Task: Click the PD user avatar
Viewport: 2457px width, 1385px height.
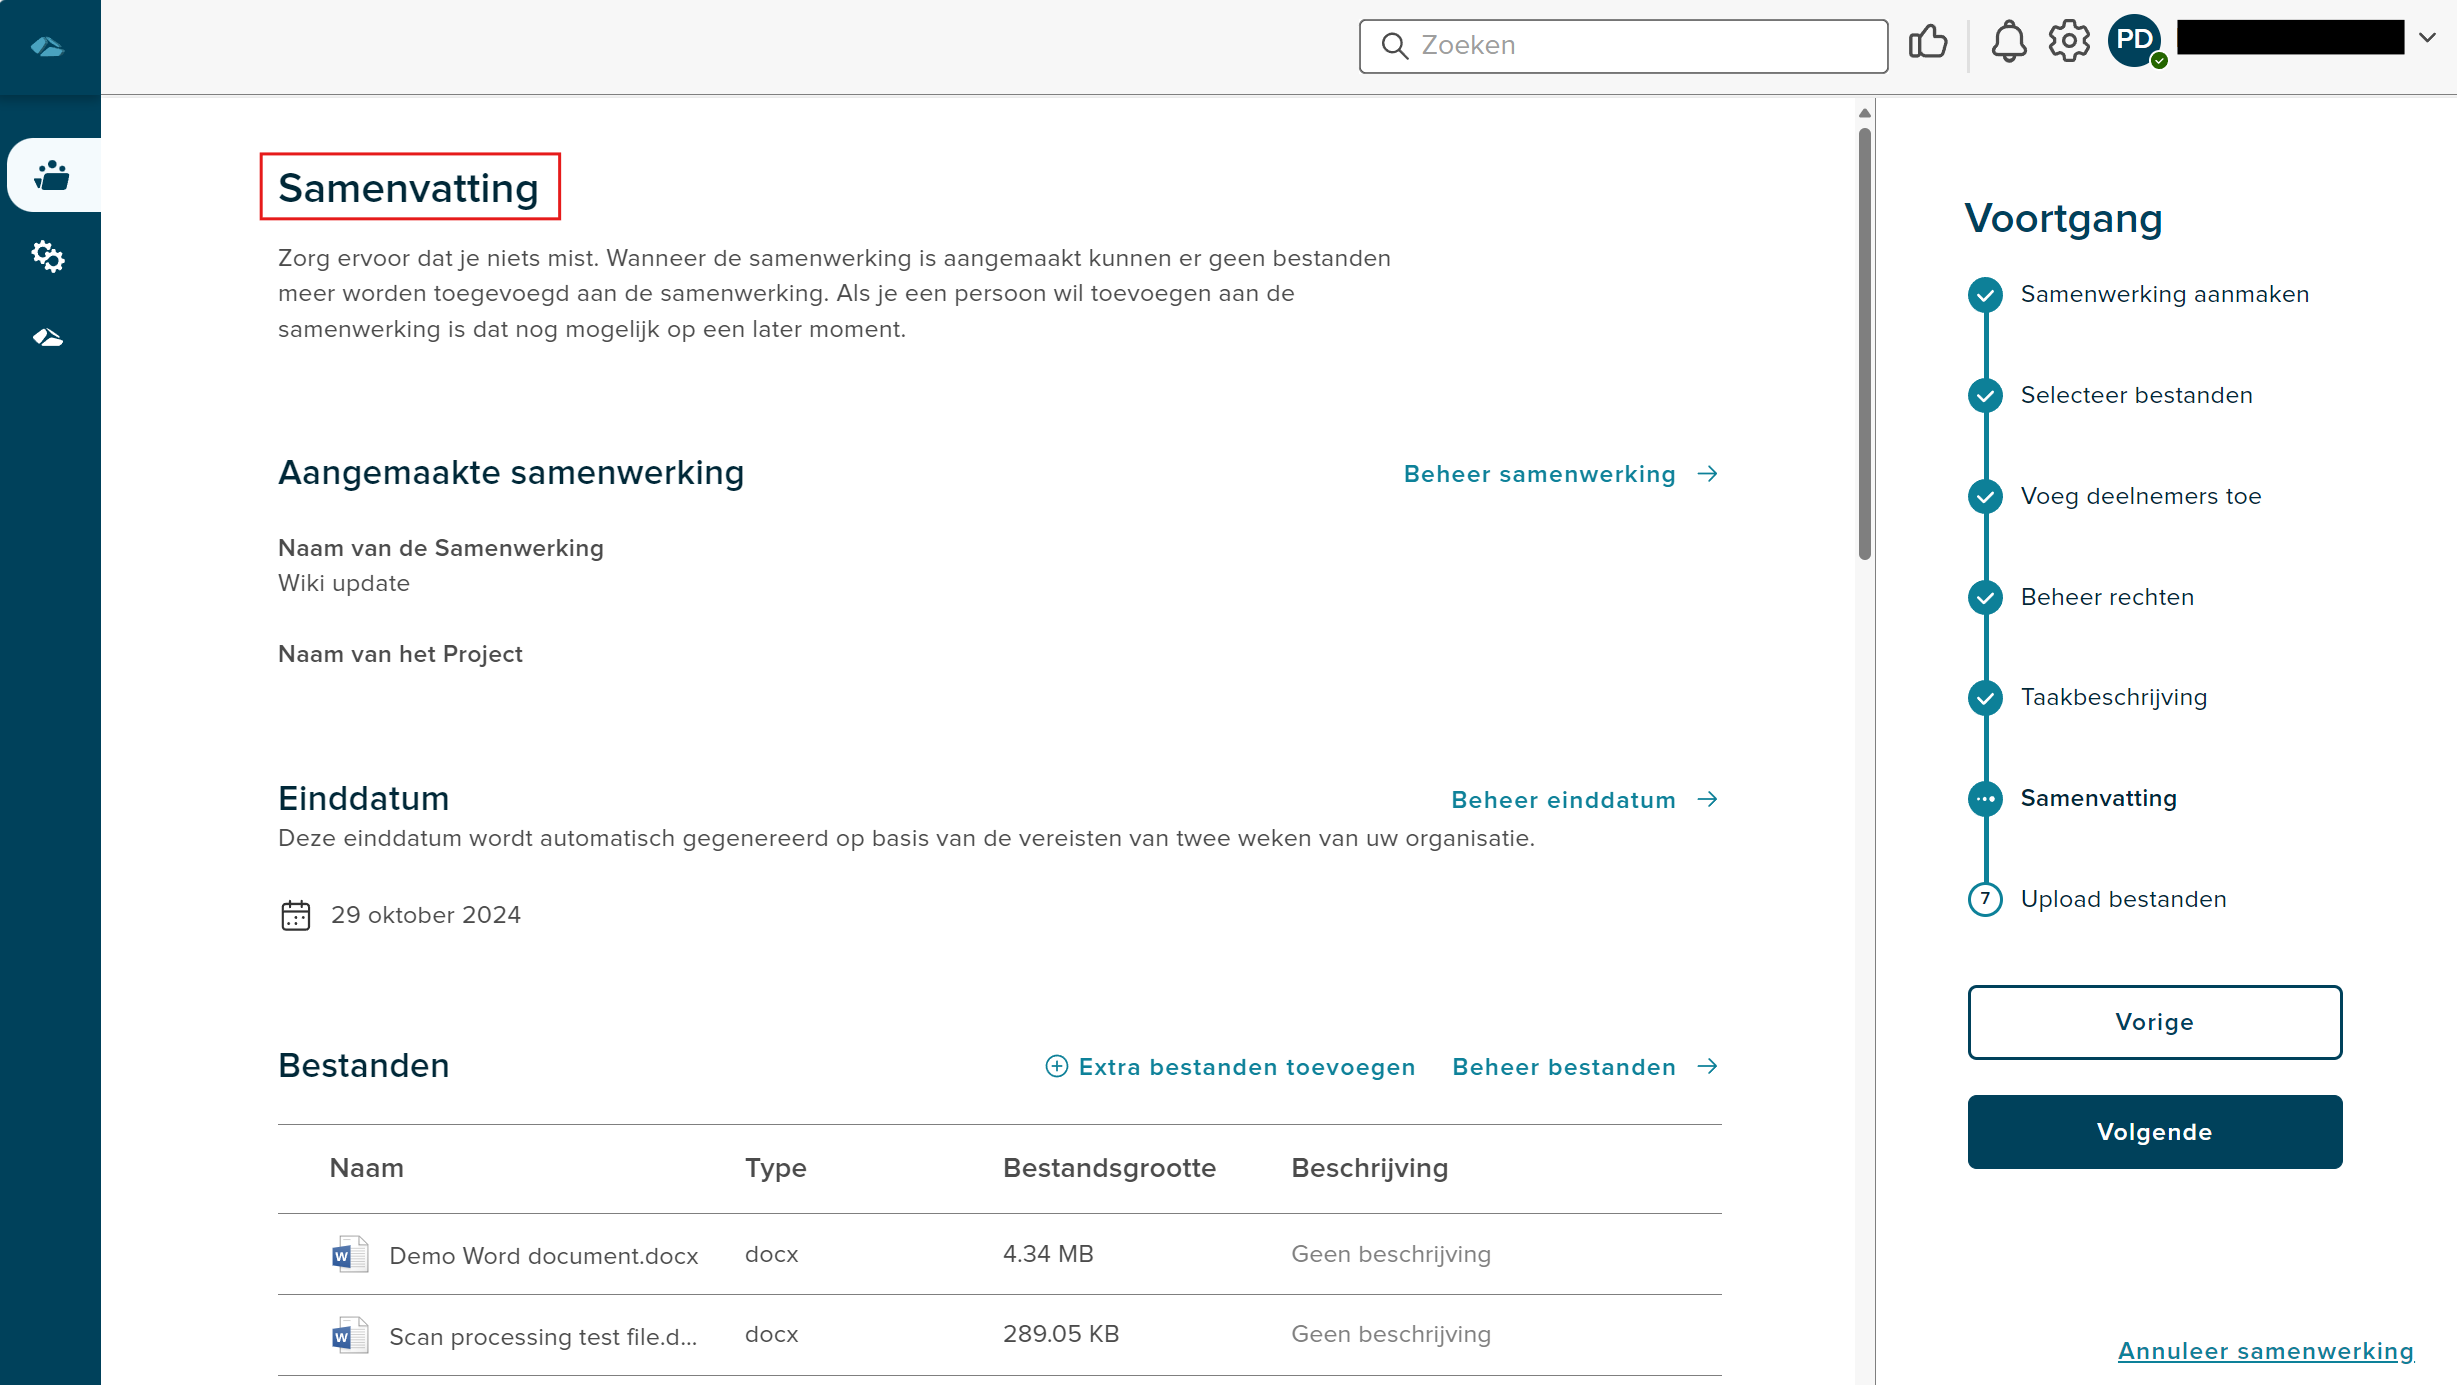Action: [2135, 42]
